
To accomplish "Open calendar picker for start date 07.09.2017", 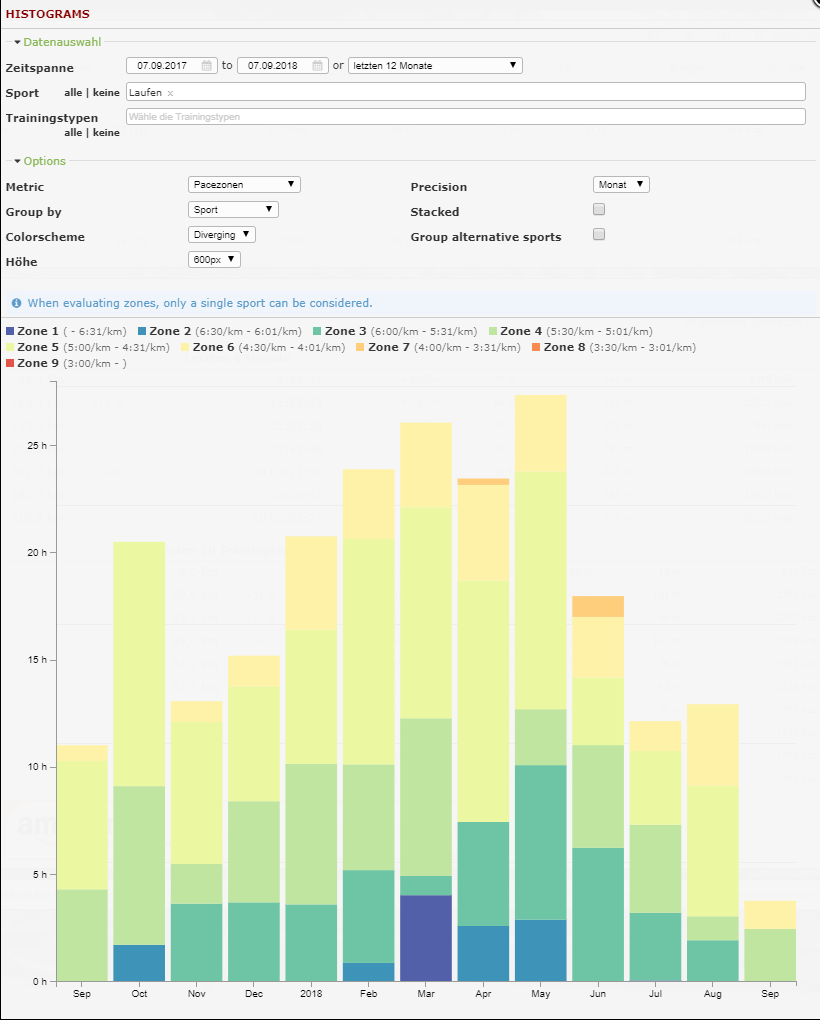I will (x=207, y=66).
